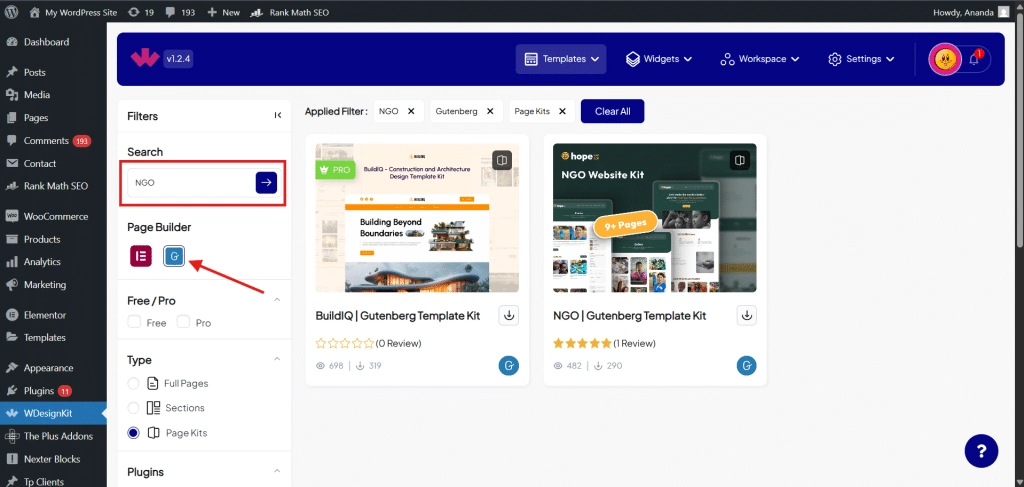Check the Free checkbox
This screenshot has width=1024, height=487.
(135, 322)
